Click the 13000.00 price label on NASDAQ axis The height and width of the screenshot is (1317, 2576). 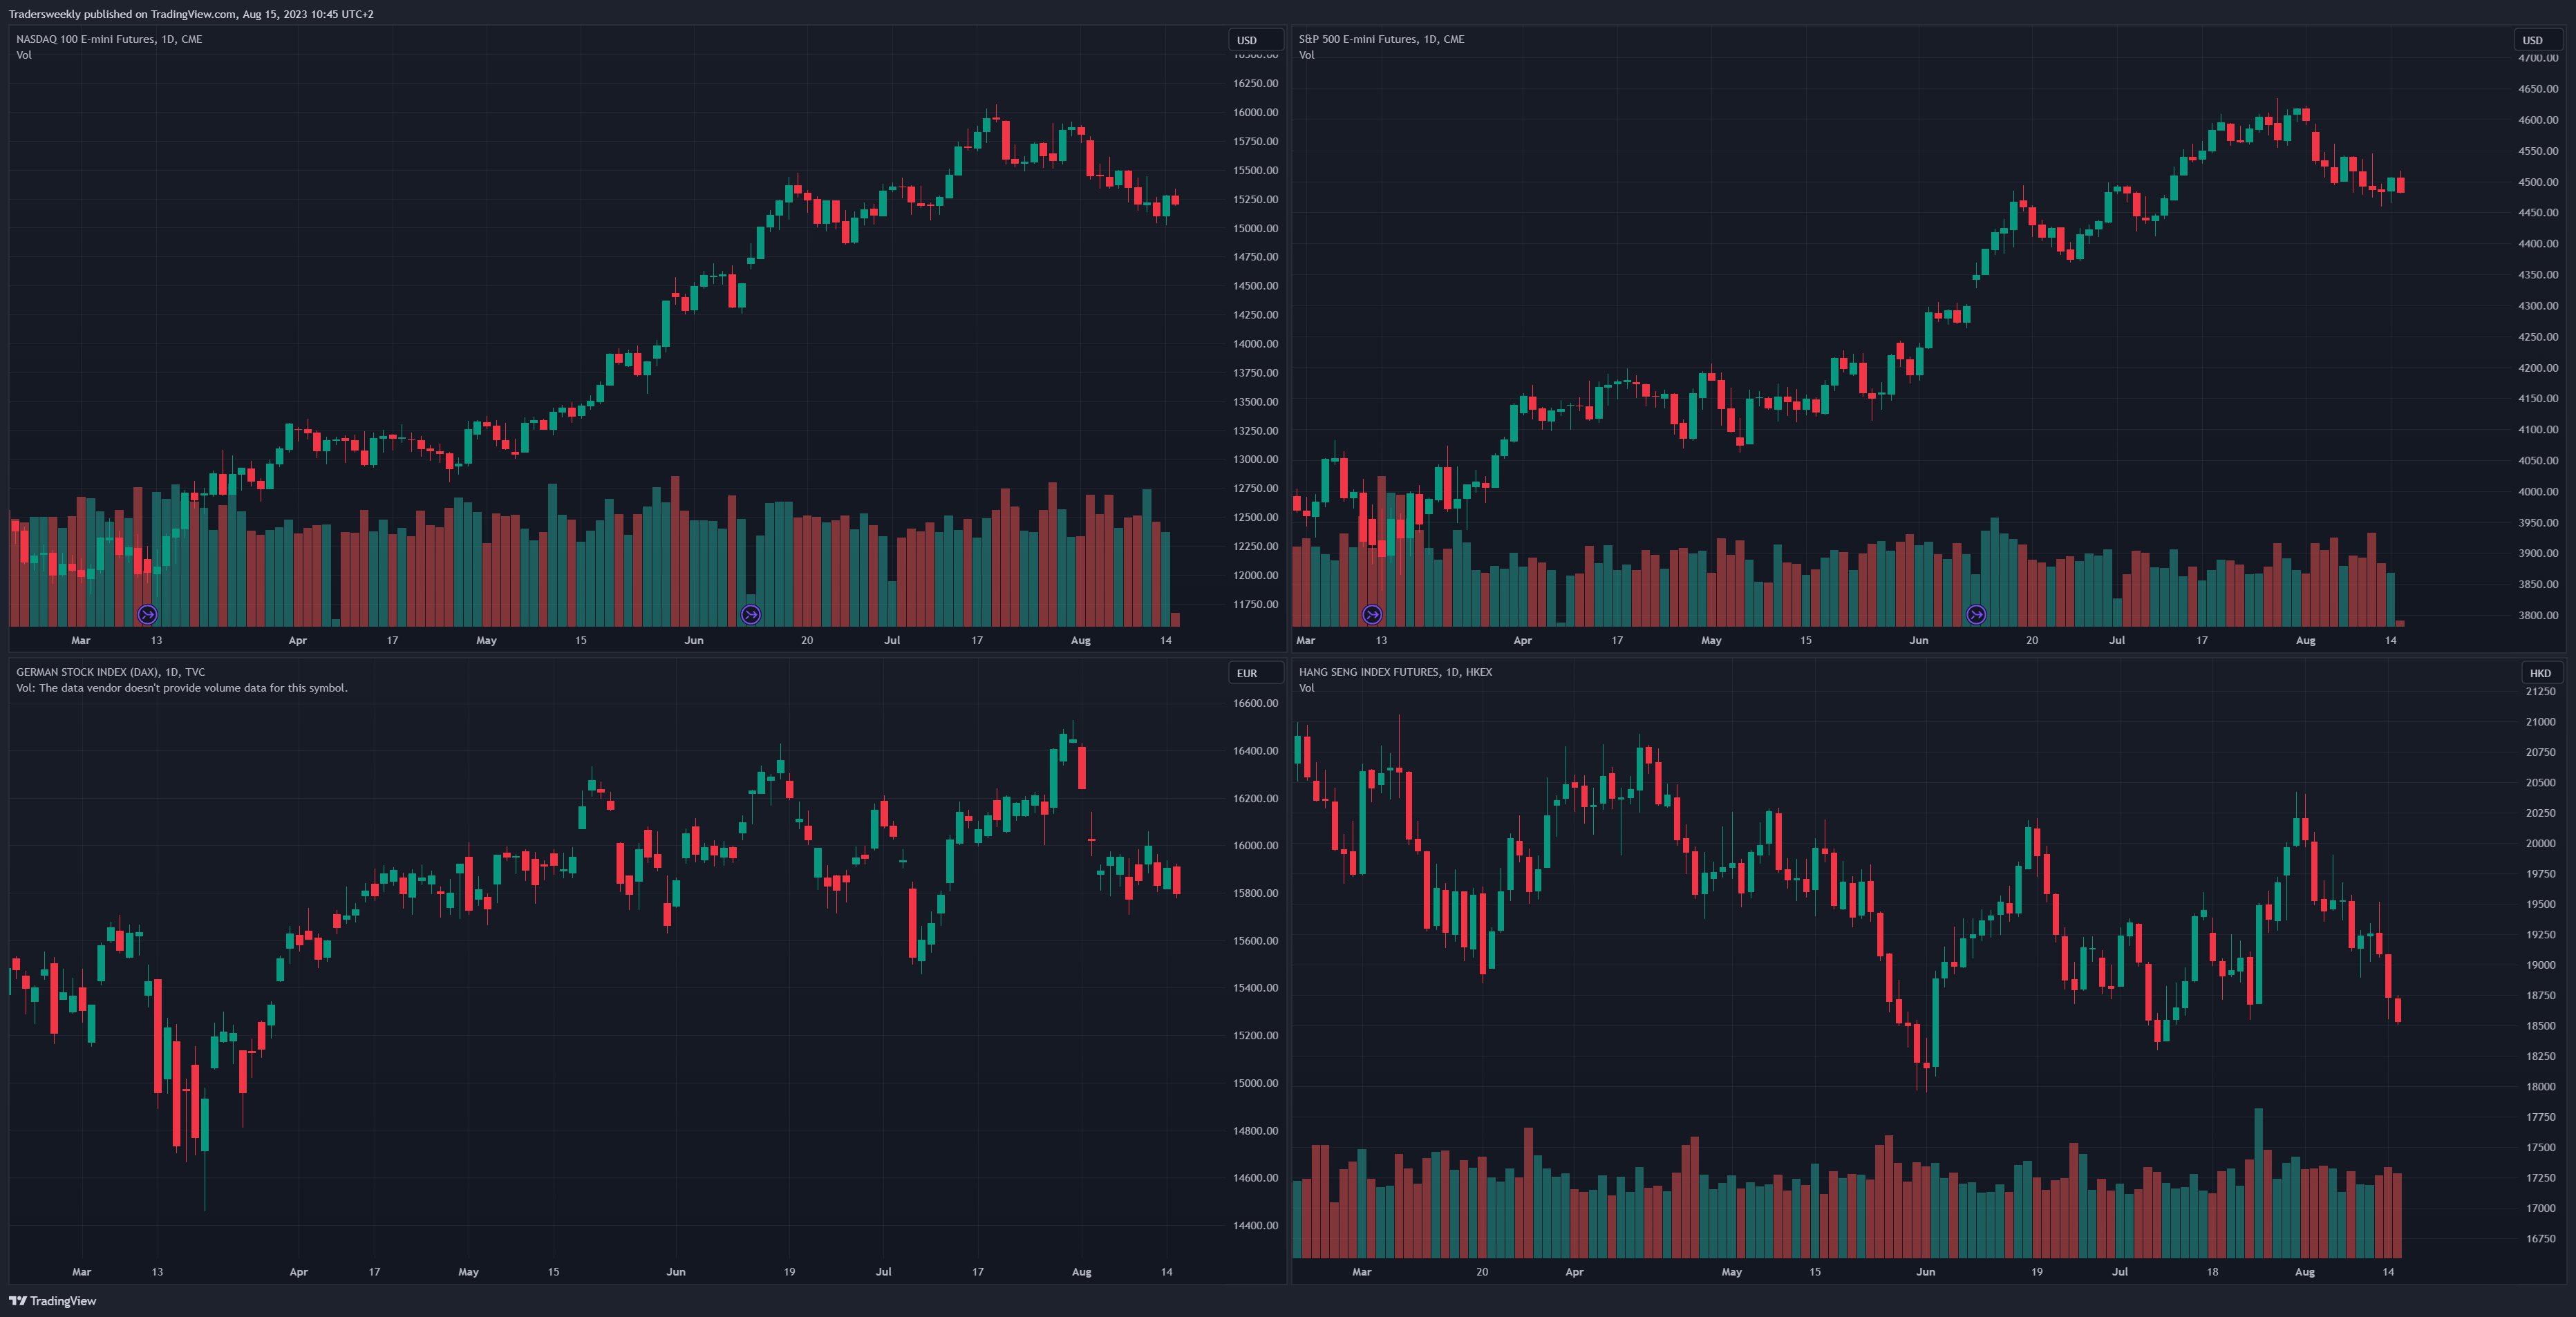(1255, 459)
